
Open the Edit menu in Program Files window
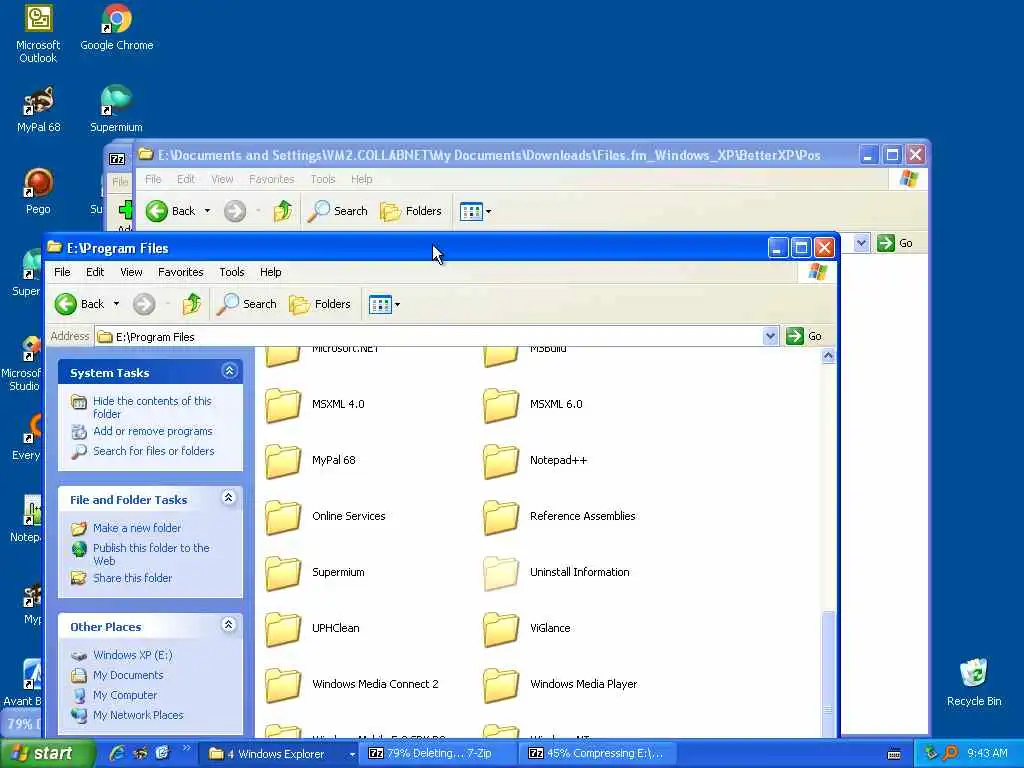coord(95,272)
